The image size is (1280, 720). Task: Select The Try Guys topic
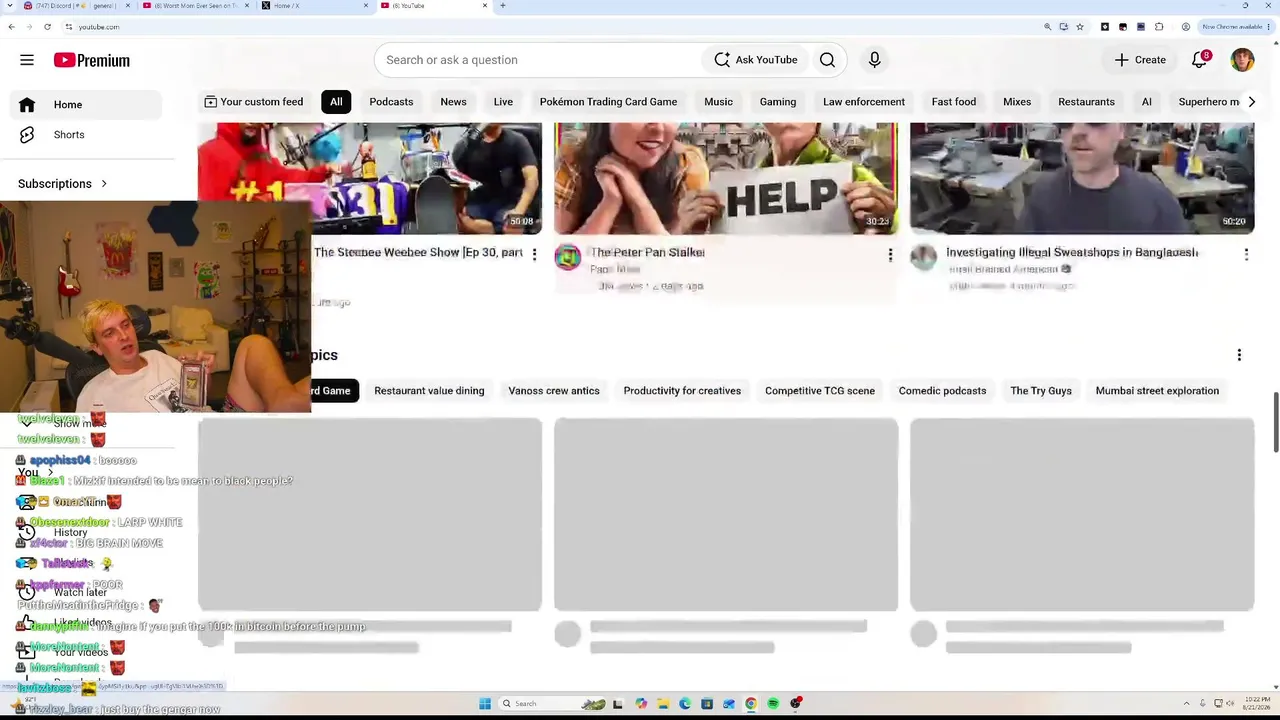click(x=1041, y=391)
